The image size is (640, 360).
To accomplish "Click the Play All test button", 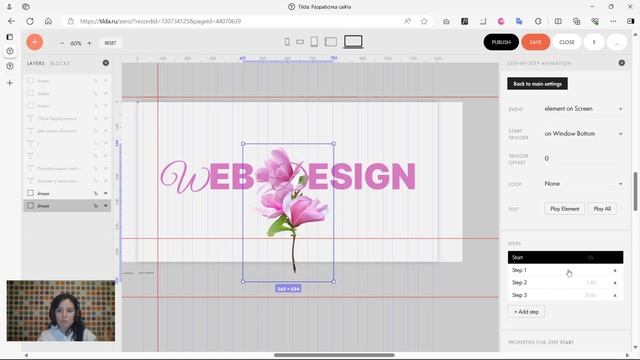I will (602, 209).
